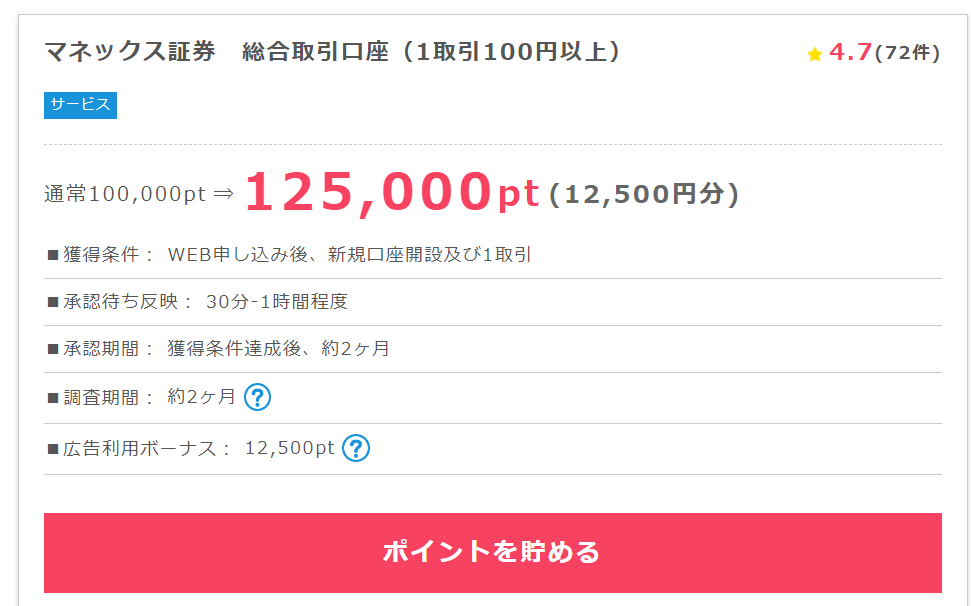Click the arrow symbol before 125,000pt
The width and height of the screenshot is (971, 606).
click(x=224, y=194)
